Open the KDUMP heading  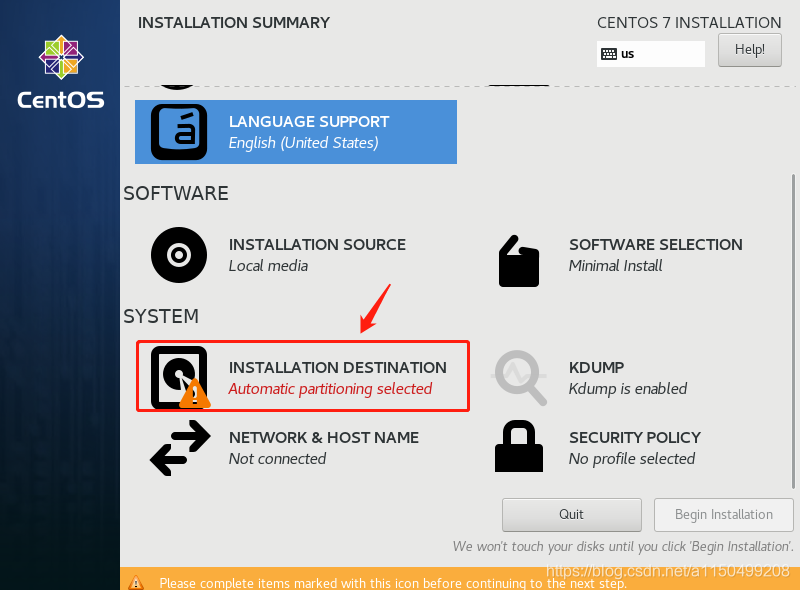596,367
